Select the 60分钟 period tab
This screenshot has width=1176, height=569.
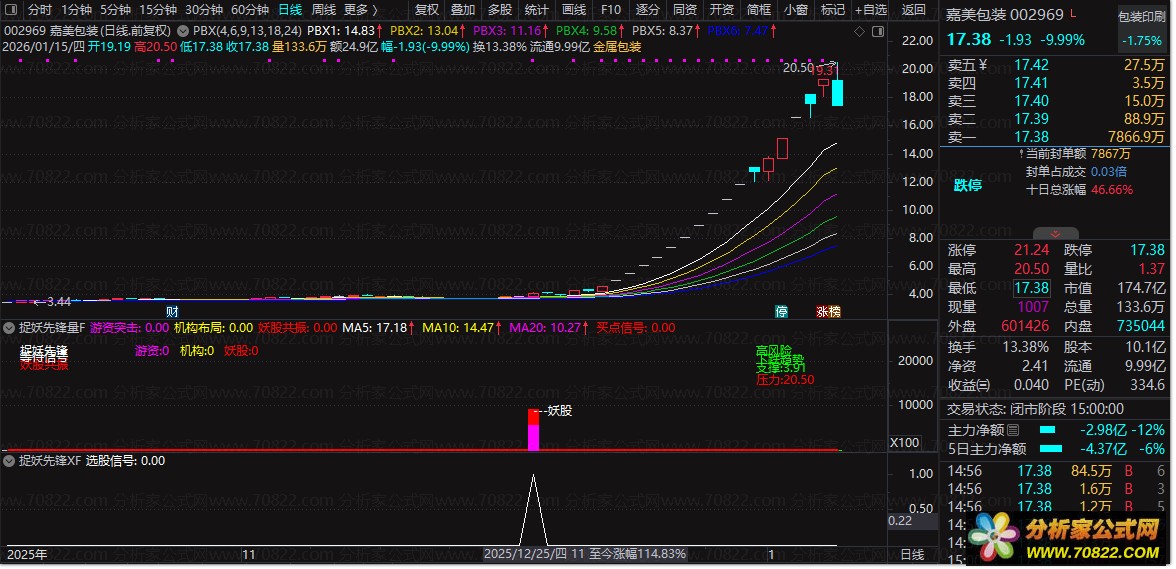(x=249, y=10)
